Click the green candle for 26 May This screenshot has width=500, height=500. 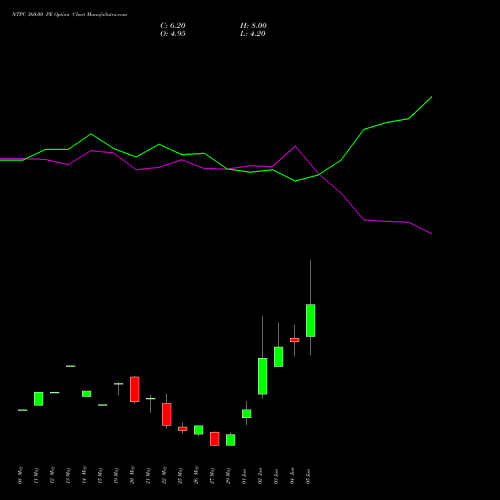pyautogui.click(x=199, y=430)
